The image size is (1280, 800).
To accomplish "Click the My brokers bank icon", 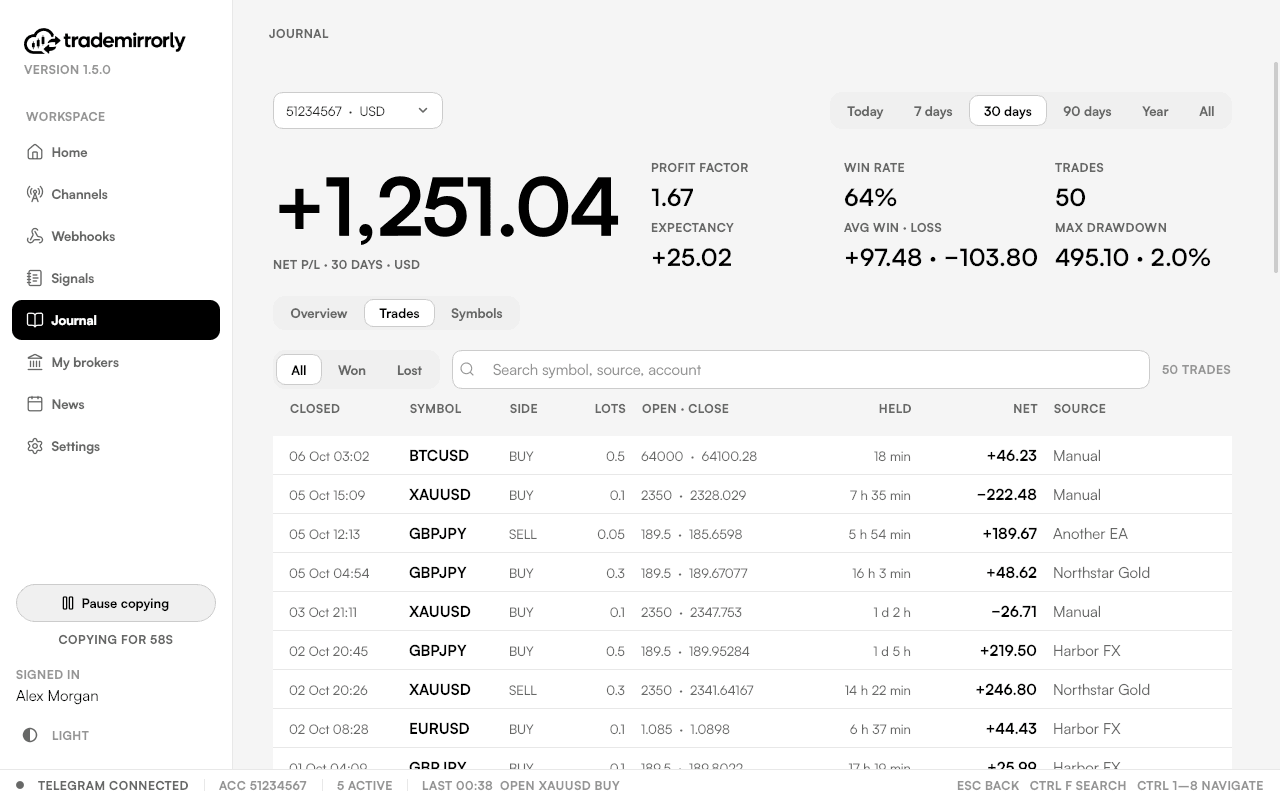I will [35, 362].
